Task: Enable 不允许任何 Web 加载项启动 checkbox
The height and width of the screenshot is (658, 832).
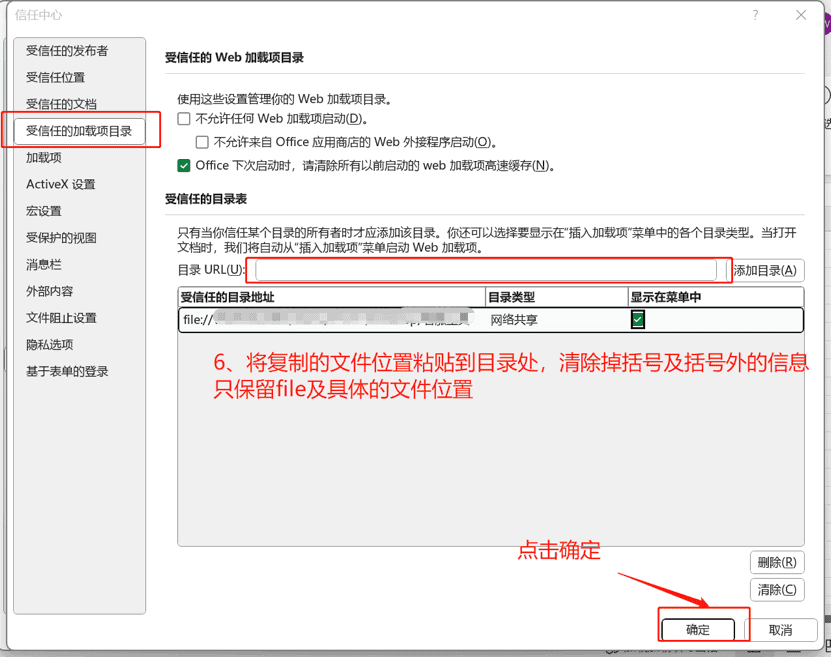Action: point(184,119)
